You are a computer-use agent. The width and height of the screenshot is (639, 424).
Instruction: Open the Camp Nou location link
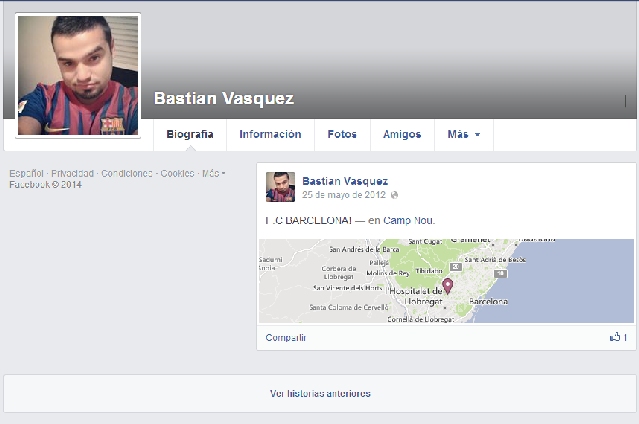[409, 221]
